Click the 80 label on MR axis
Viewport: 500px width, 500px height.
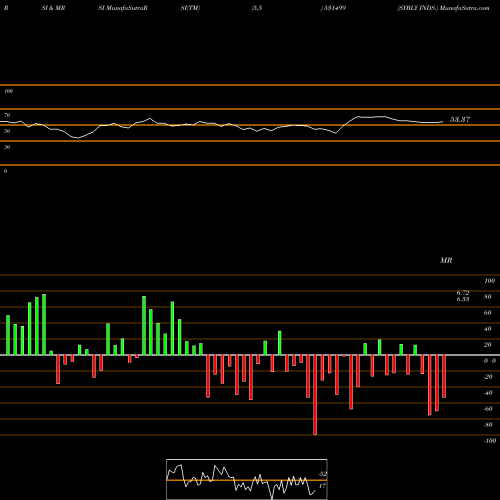(488, 297)
